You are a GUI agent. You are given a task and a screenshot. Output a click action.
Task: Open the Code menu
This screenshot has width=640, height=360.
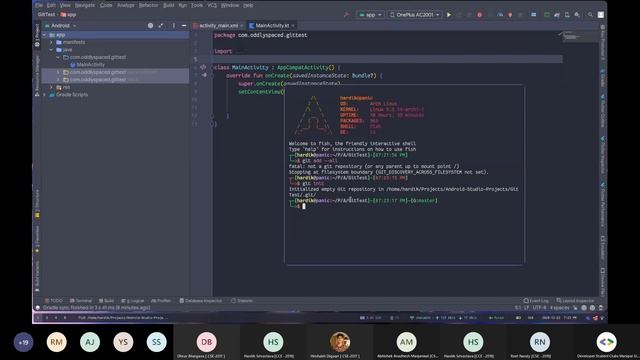(x=106, y=5)
